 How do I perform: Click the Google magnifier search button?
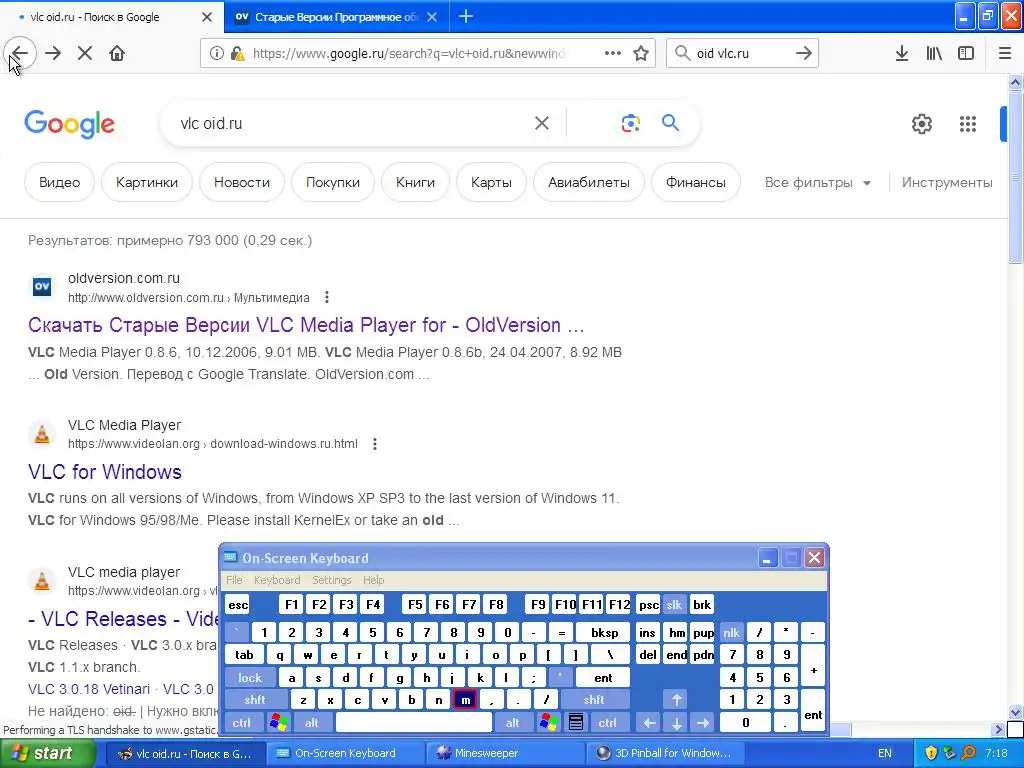(x=670, y=123)
